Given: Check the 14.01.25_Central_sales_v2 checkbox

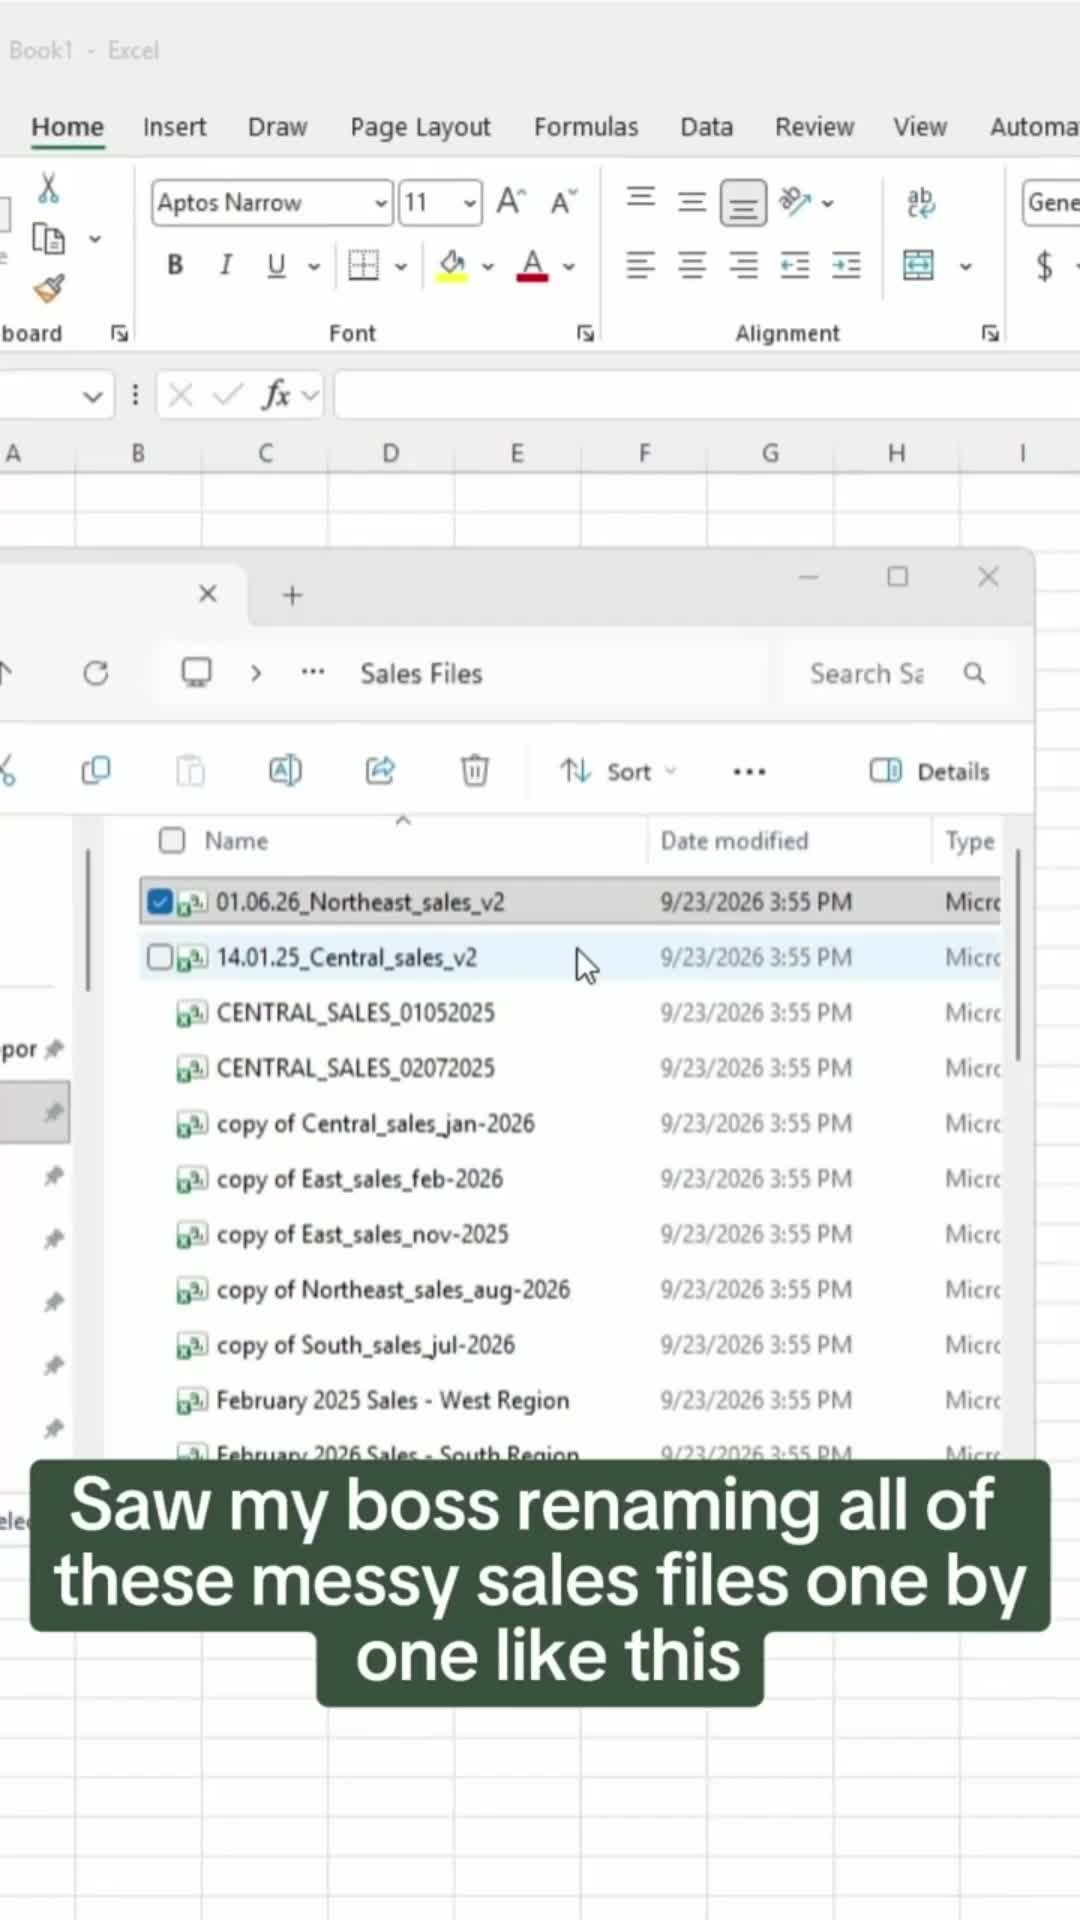Looking at the screenshot, I should [159, 958].
